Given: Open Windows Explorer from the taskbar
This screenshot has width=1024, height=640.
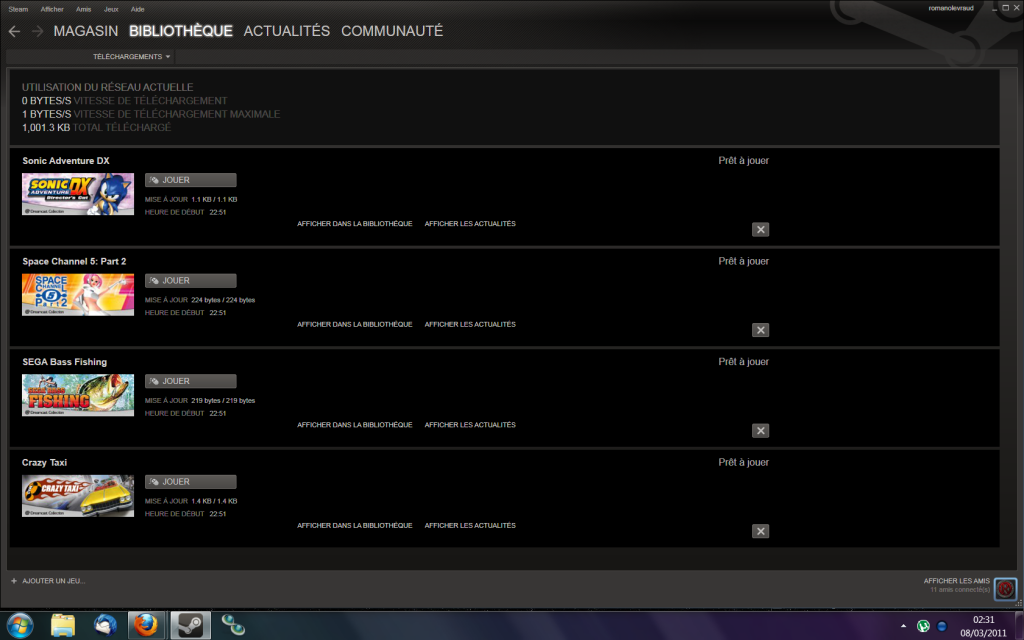Looking at the screenshot, I should [x=63, y=625].
